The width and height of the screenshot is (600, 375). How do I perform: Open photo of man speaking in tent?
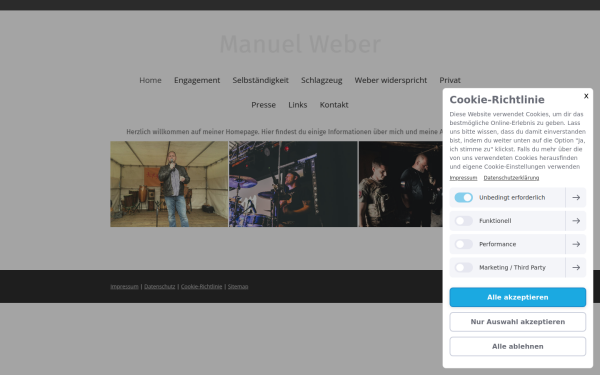169,184
